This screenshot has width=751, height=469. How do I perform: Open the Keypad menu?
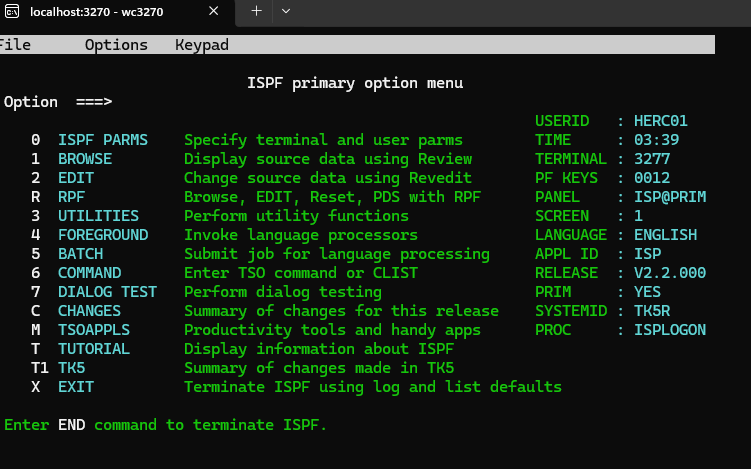point(202,45)
